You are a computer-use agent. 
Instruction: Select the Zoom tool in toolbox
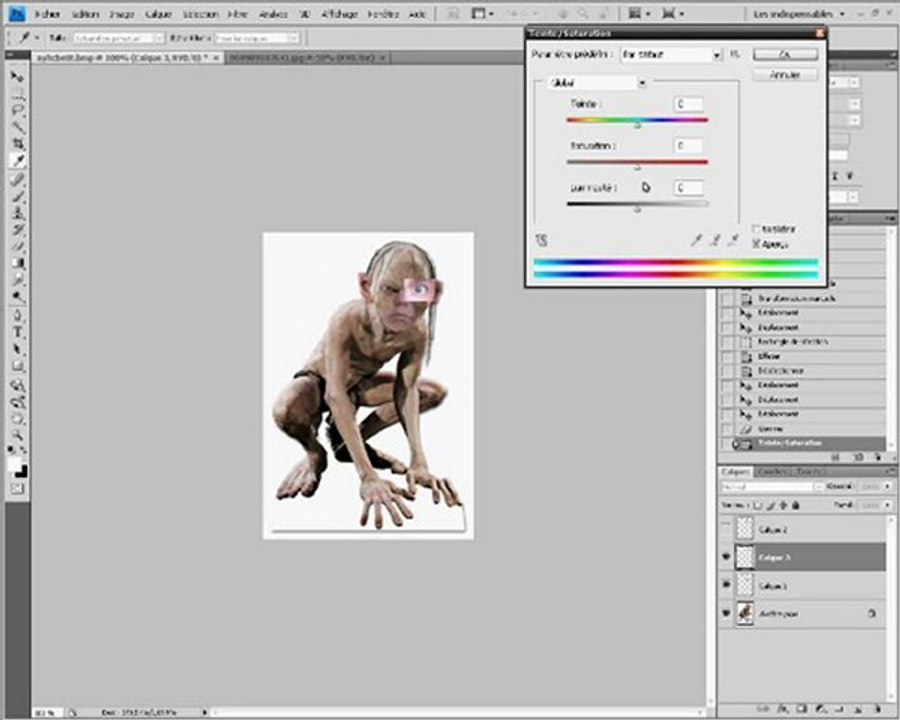18,435
